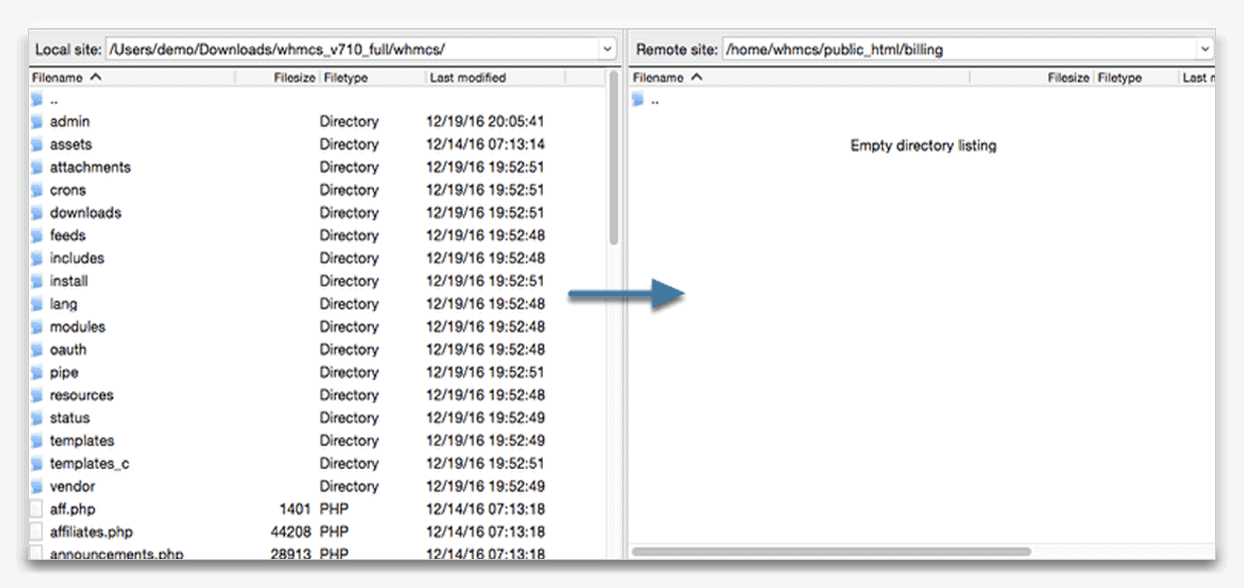This screenshot has height=588, width=1244.
Task: Click the local pane vertical scrollbar
Action: point(613,160)
